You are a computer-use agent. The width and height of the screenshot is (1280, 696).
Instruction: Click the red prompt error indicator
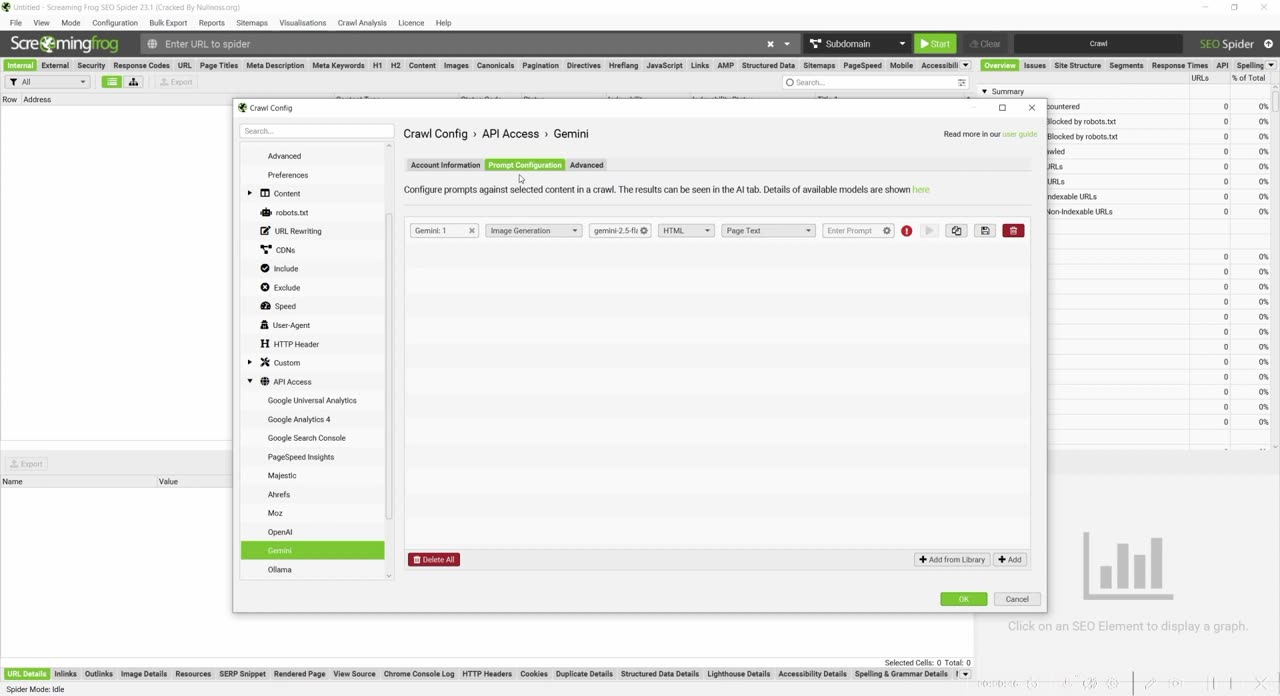point(907,231)
